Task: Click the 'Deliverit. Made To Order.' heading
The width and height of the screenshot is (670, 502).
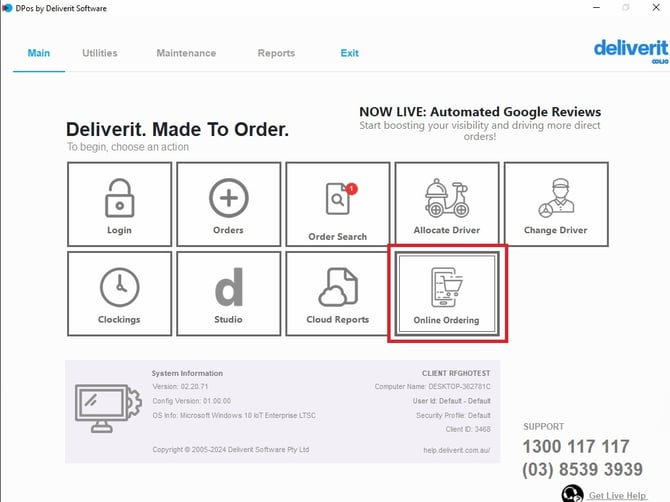Action: (177, 129)
